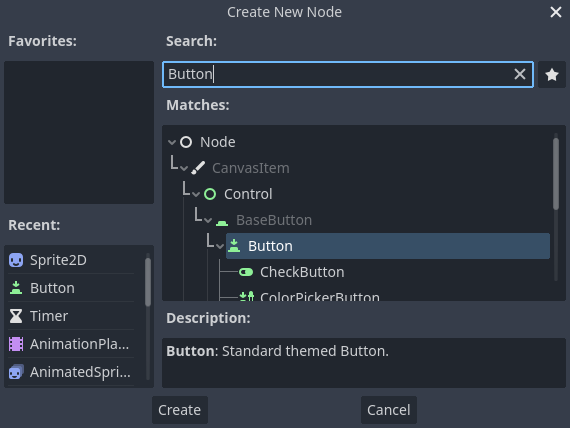Click the Cancel button
The height and width of the screenshot is (428, 570).
pos(389,410)
